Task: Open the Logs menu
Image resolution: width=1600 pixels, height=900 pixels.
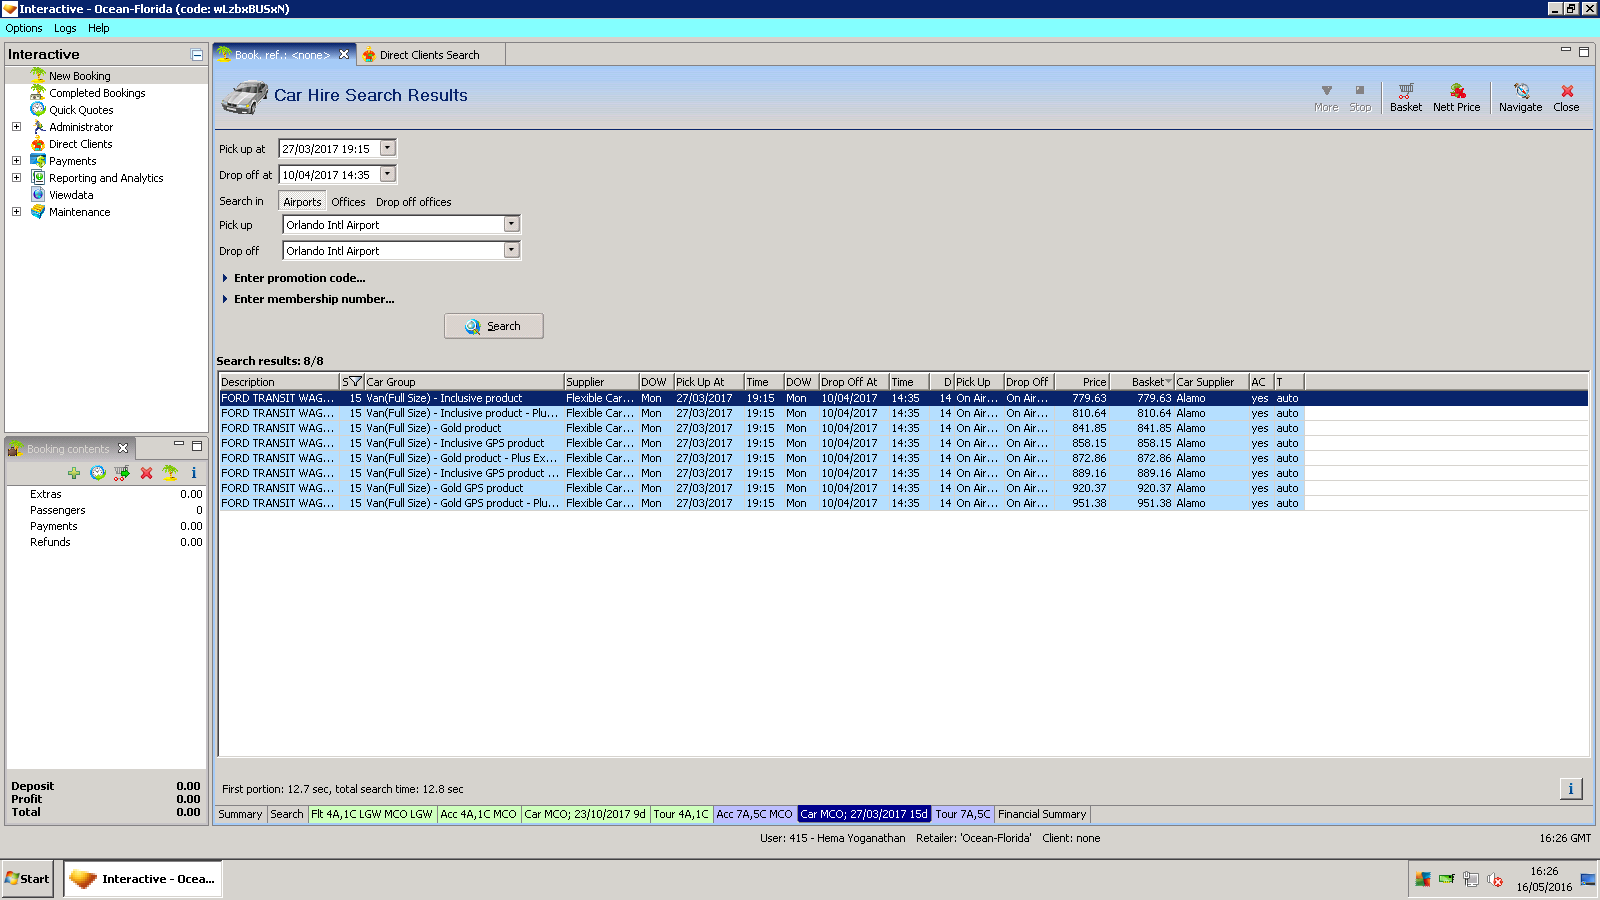Action: pos(65,28)
